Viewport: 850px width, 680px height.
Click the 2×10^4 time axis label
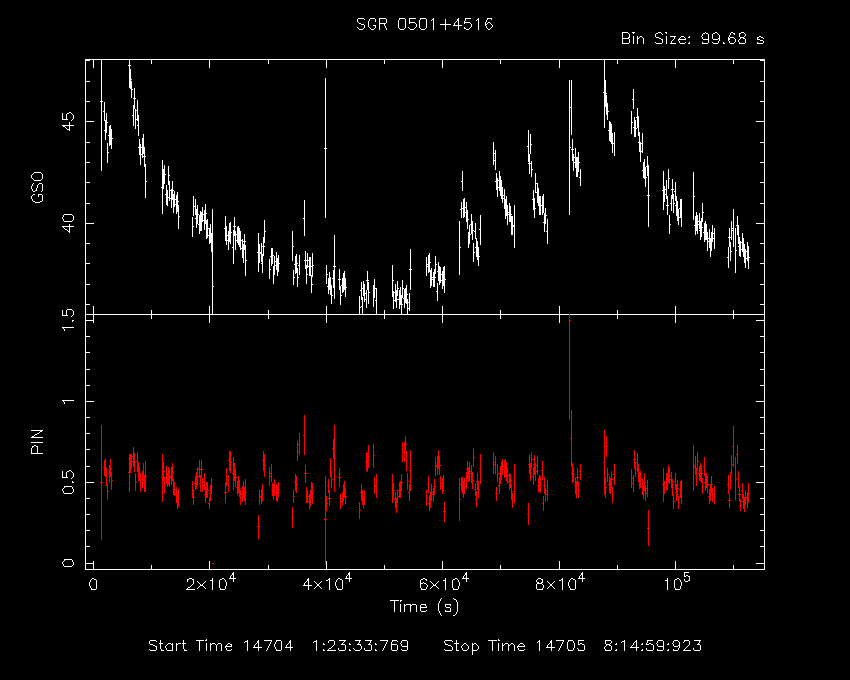point(210,582)
